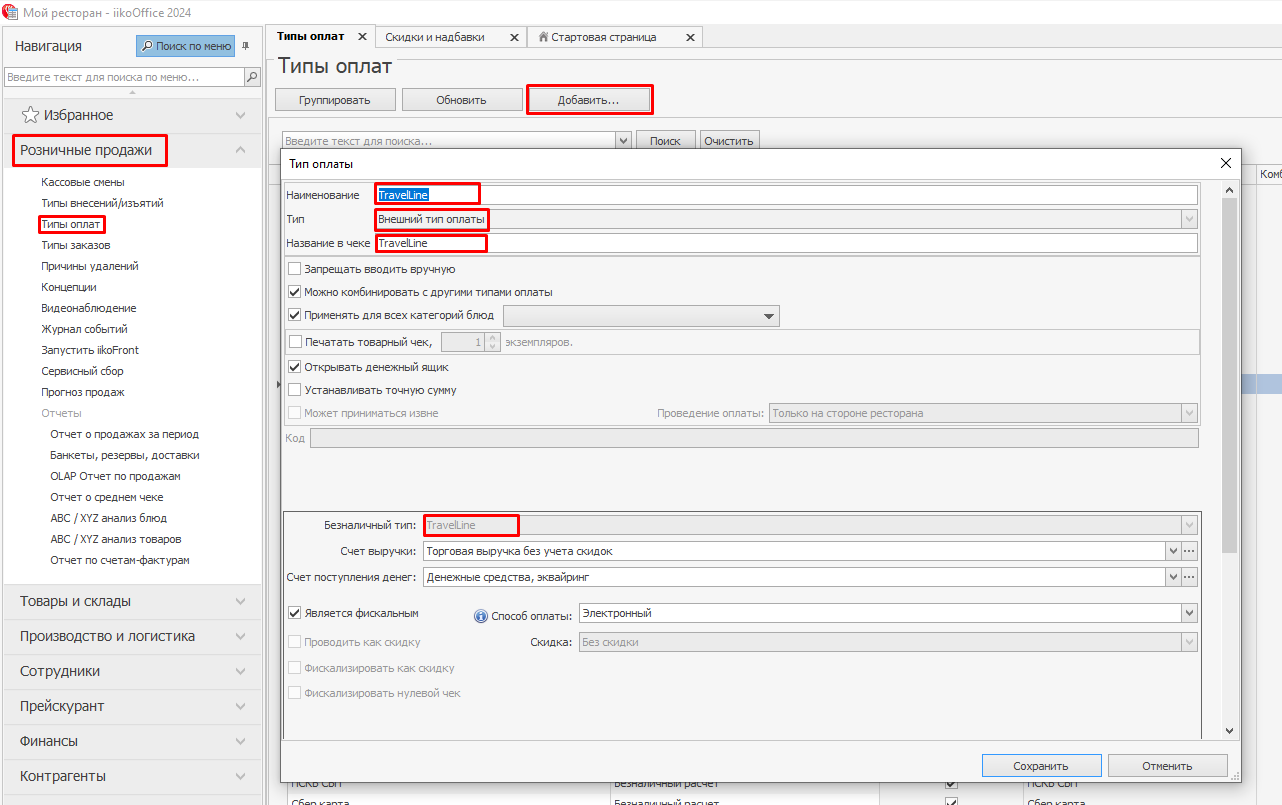Click the Поиск button
The height and width of the screenshot is (805, 1282).
665,141
